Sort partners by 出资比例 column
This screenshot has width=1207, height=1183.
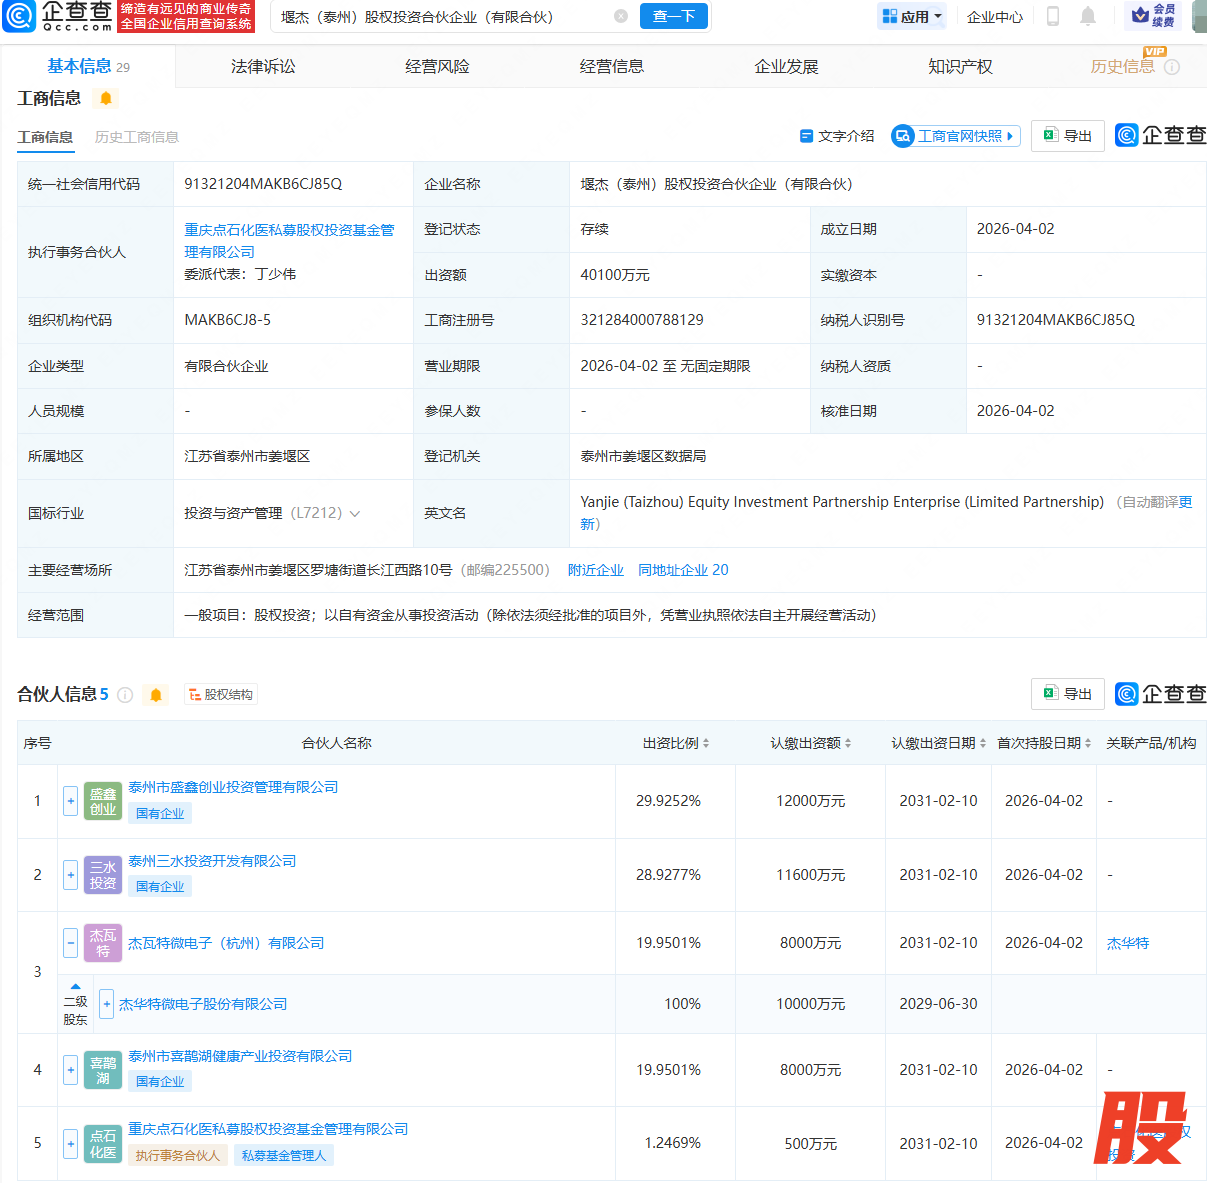click(676, 743)
